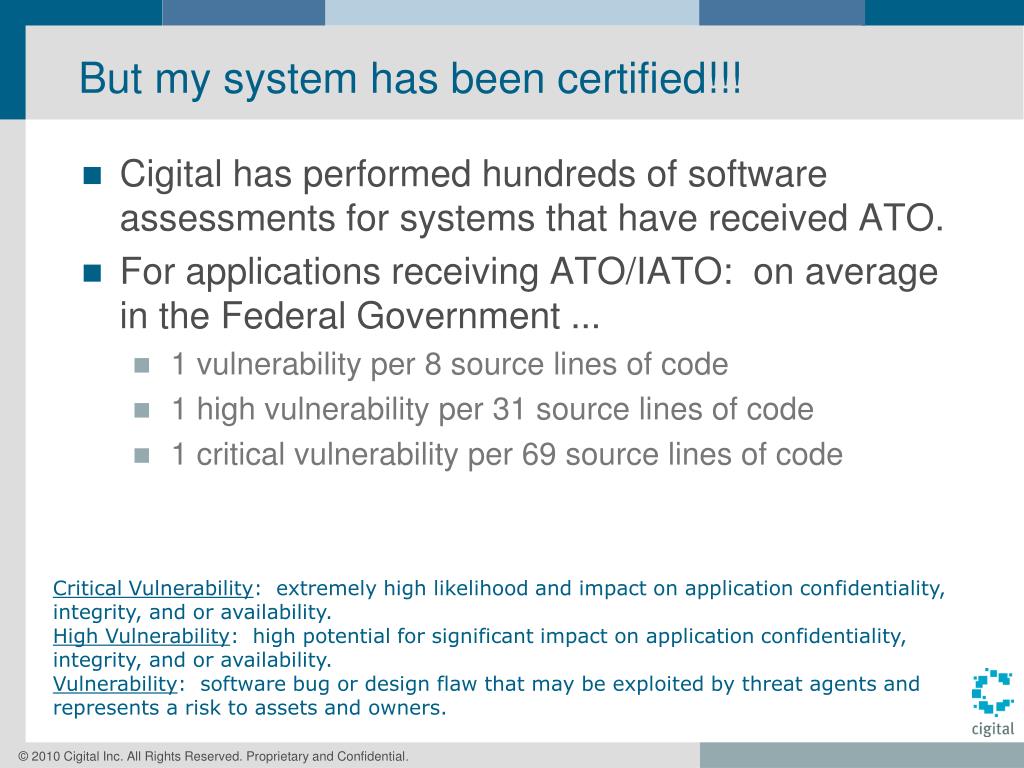The image size is (1024, 768).
Task: Click 'software bug or design flaw' definition text
Action: [x=340, y=684]
